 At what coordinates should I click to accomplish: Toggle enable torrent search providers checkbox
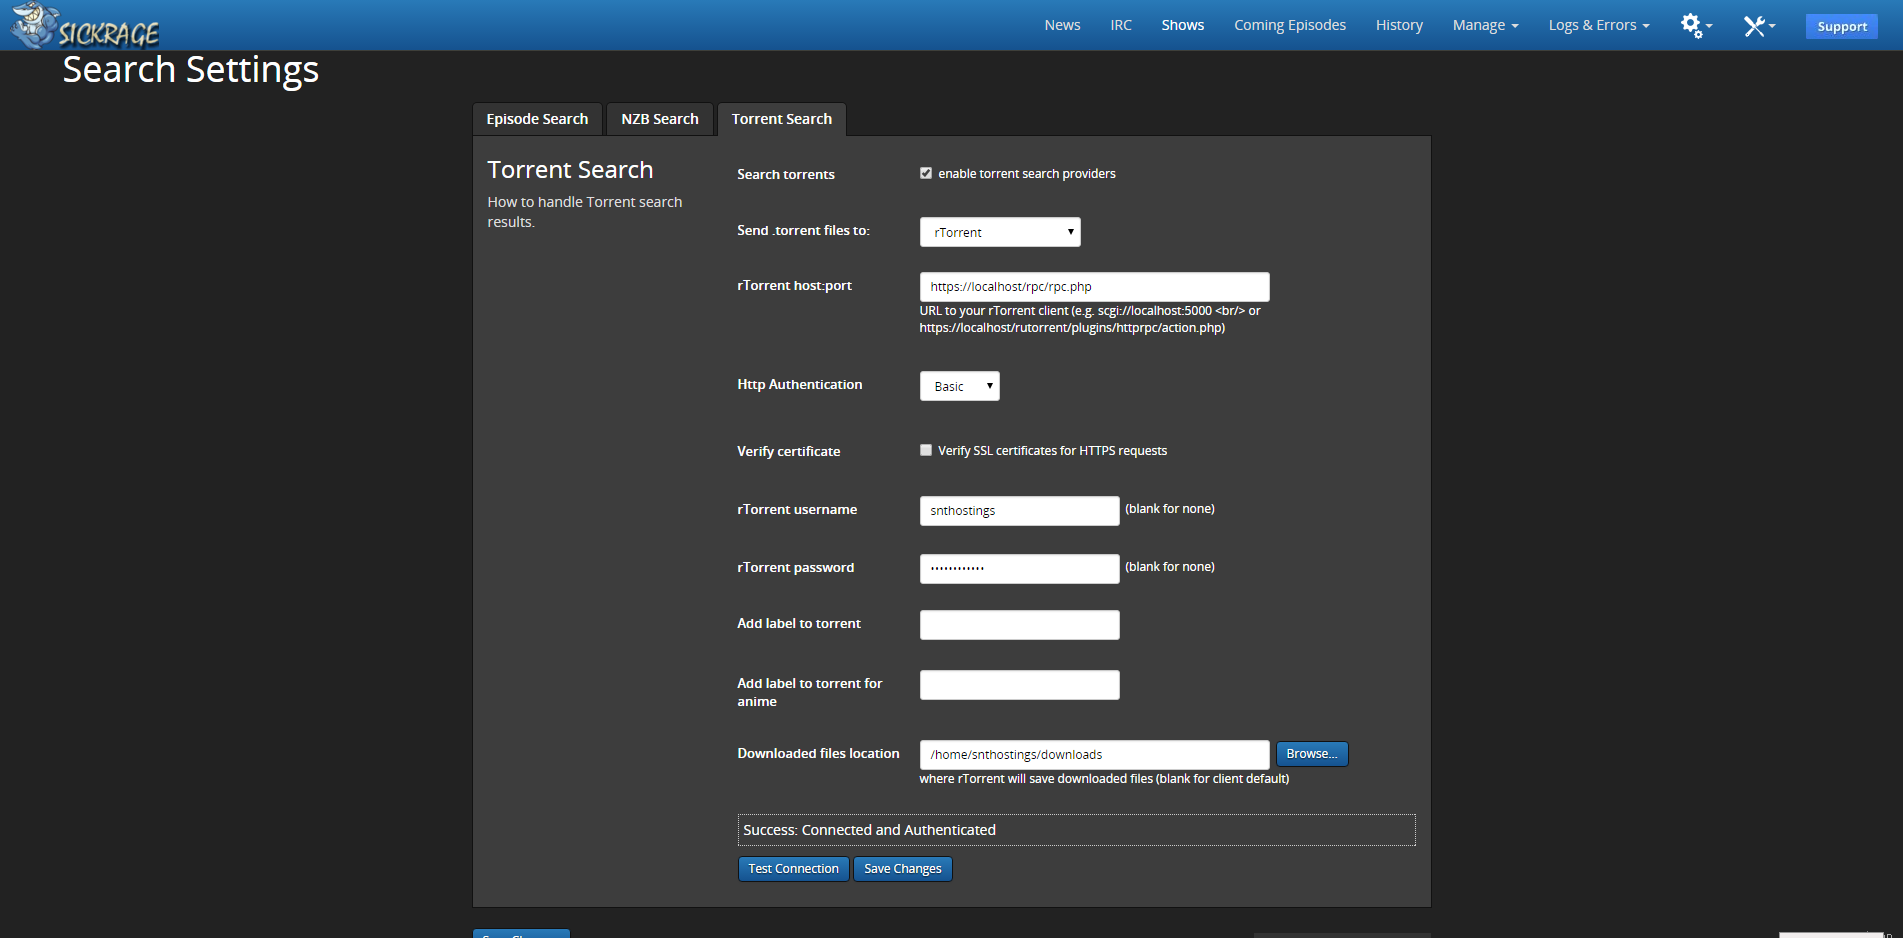(x=926, y=173)
